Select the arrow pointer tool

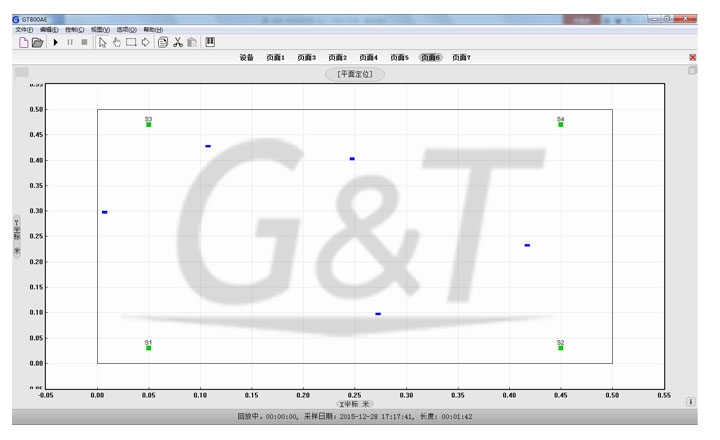click(102, 43)
